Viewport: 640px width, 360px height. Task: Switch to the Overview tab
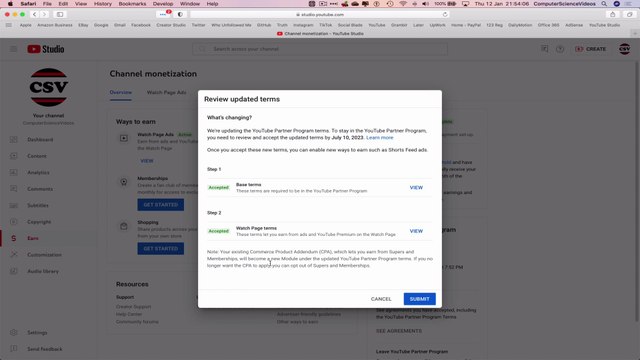click(x=120, y=92)
